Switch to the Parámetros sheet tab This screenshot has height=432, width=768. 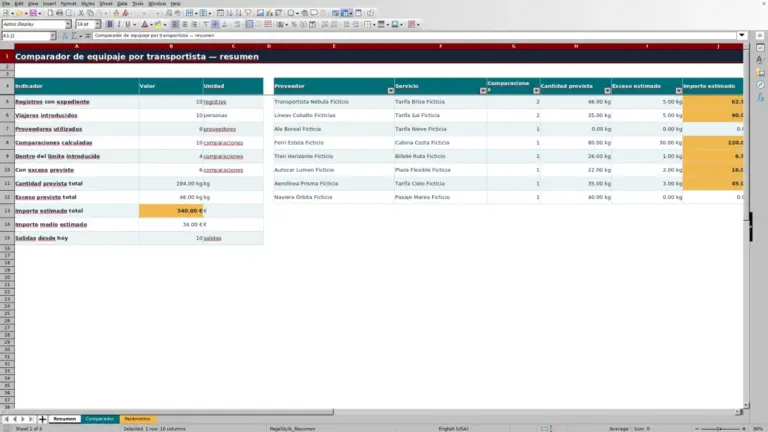[x=137, y=419]
